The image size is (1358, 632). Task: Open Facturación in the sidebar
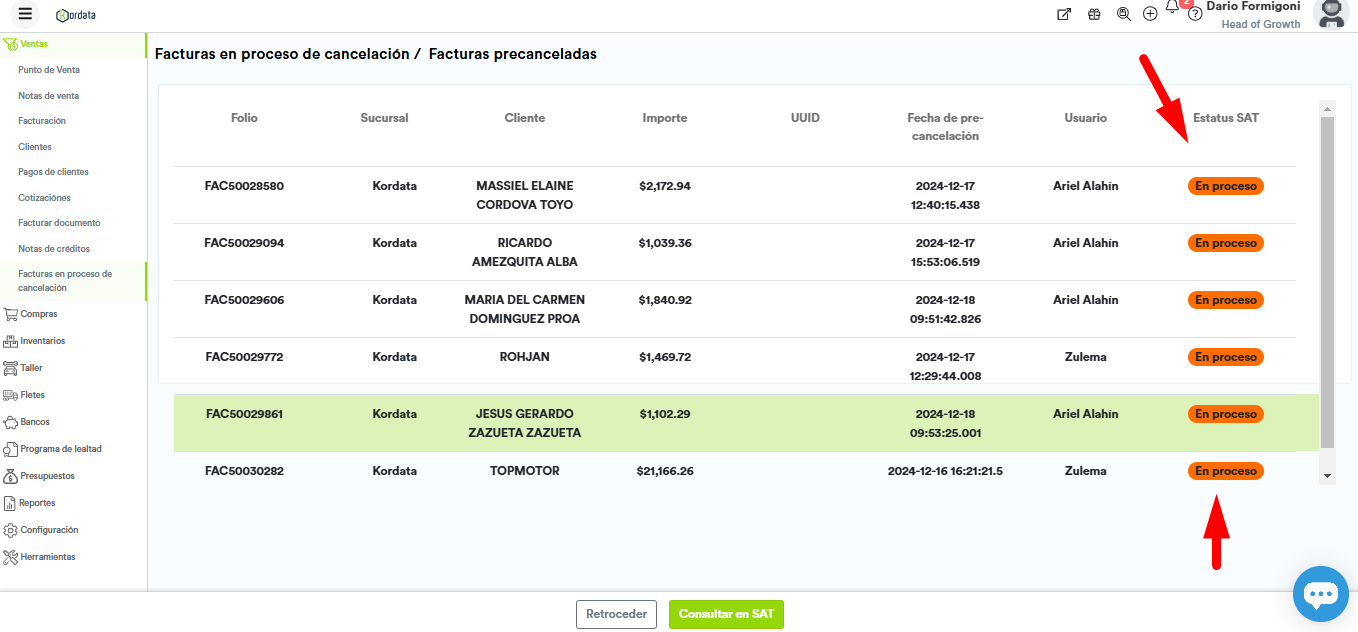[x=42, y=121]
